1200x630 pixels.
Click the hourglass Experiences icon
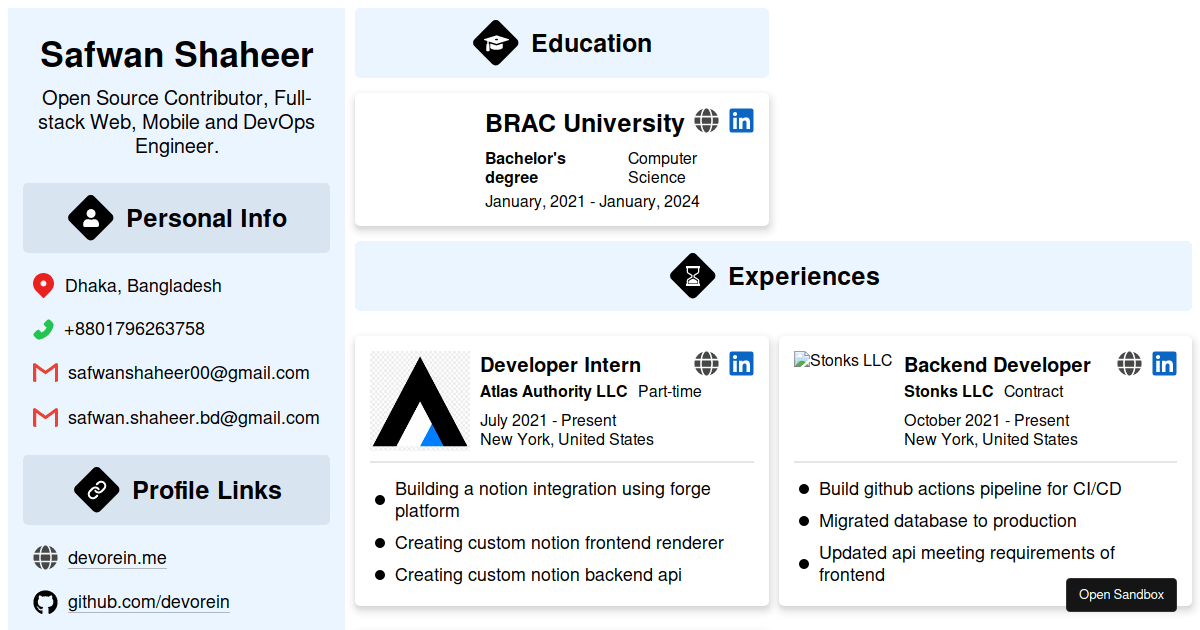693,276
